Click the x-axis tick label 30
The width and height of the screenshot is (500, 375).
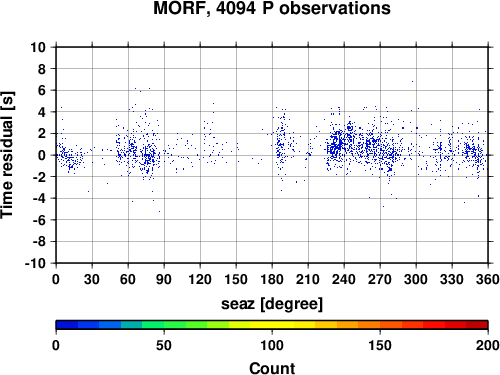[92, 279]
